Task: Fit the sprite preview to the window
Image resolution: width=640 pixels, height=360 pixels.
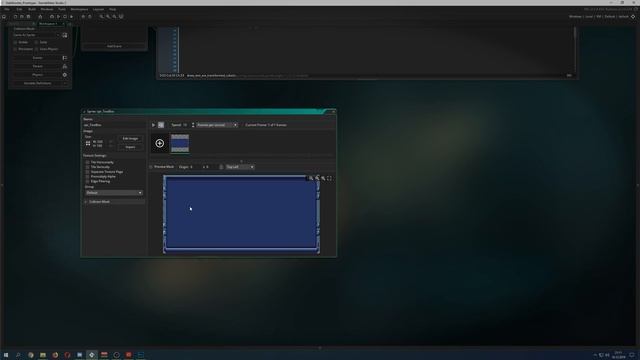Action: (329, 178)
